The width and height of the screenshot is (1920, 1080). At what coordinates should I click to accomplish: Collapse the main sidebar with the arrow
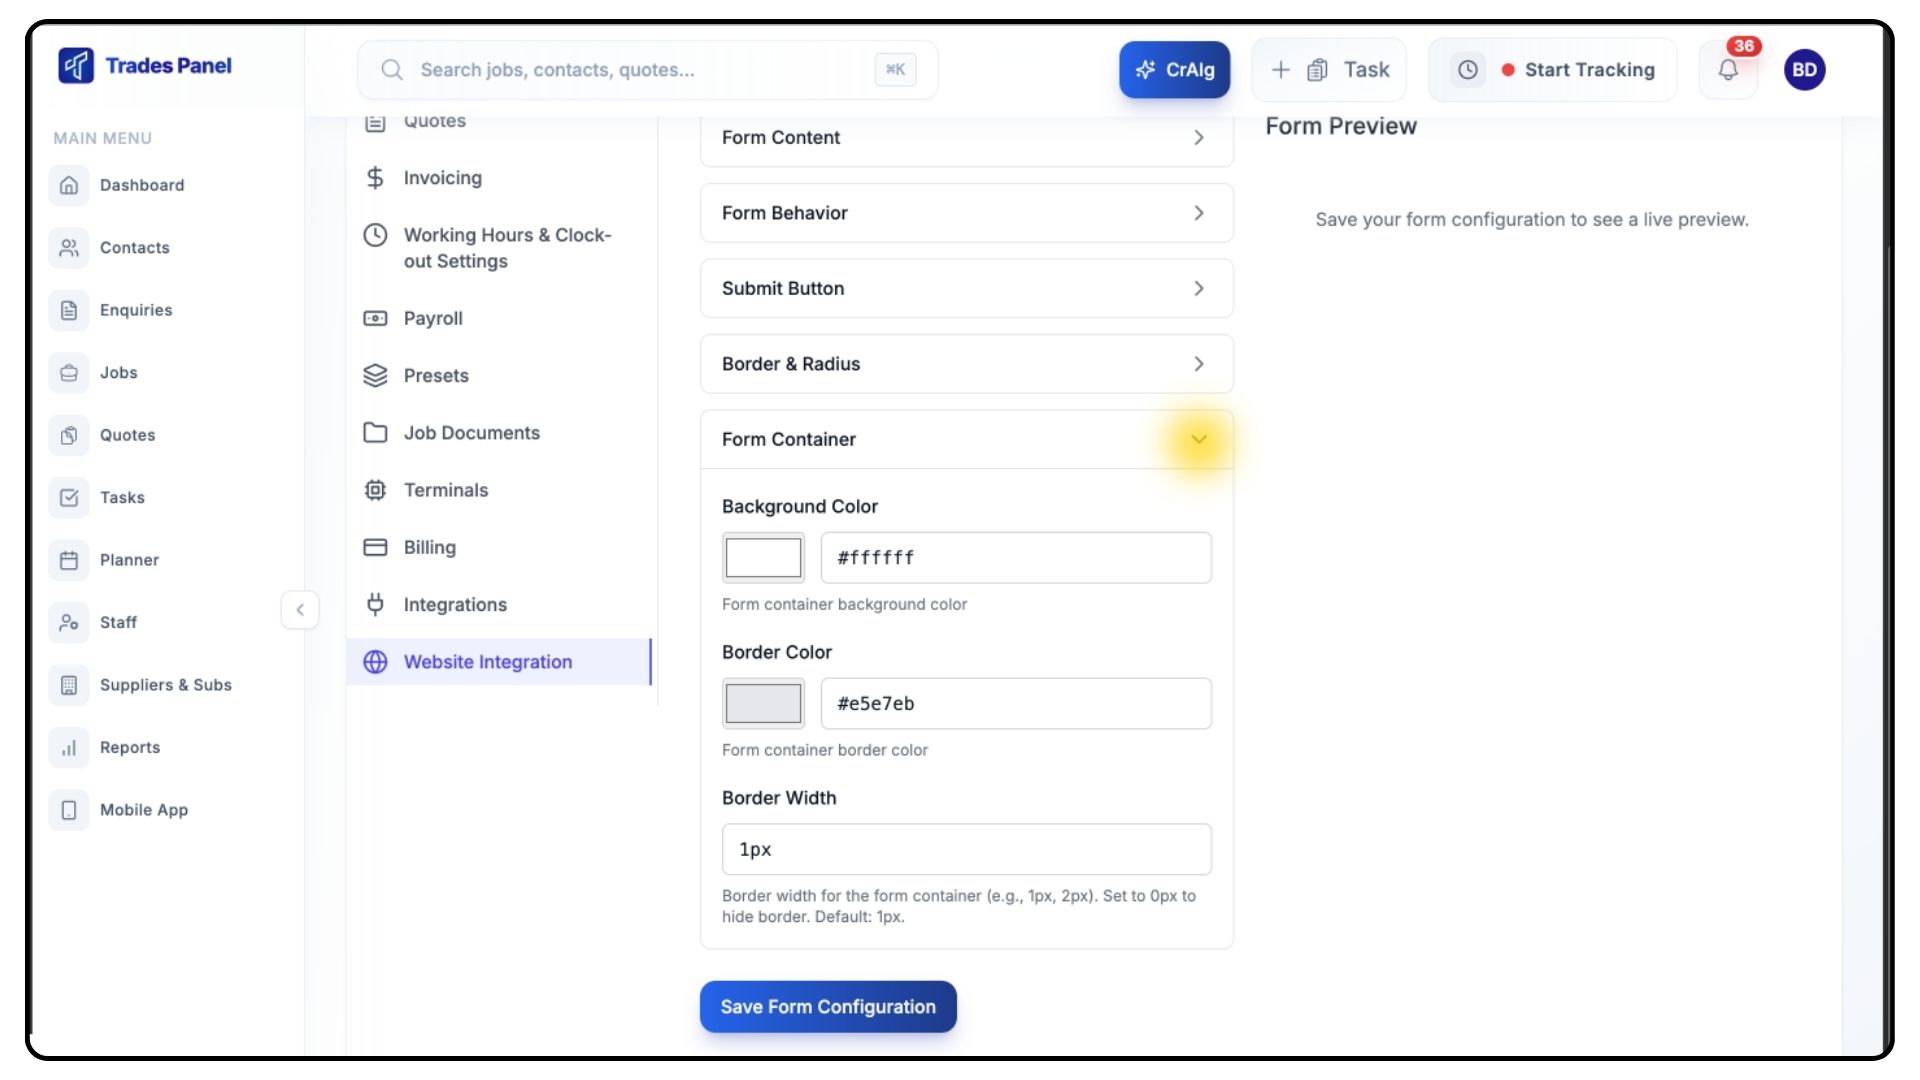coord(300,610)
